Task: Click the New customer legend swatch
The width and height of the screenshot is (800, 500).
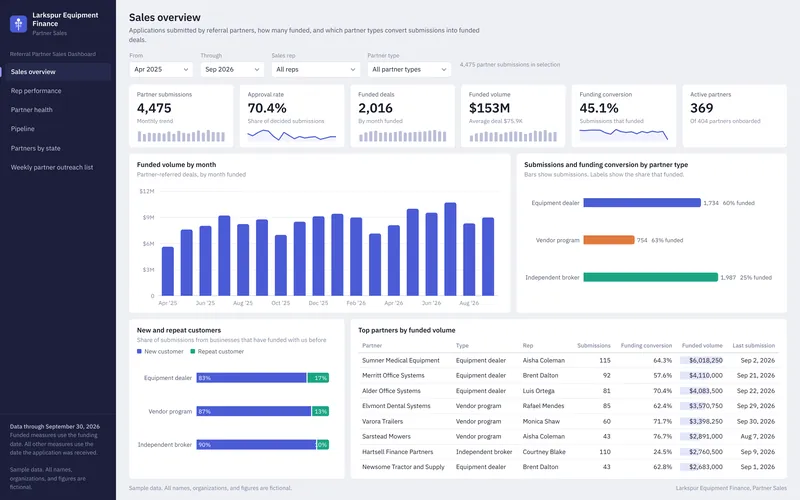Action: click(x=139, y=352)
